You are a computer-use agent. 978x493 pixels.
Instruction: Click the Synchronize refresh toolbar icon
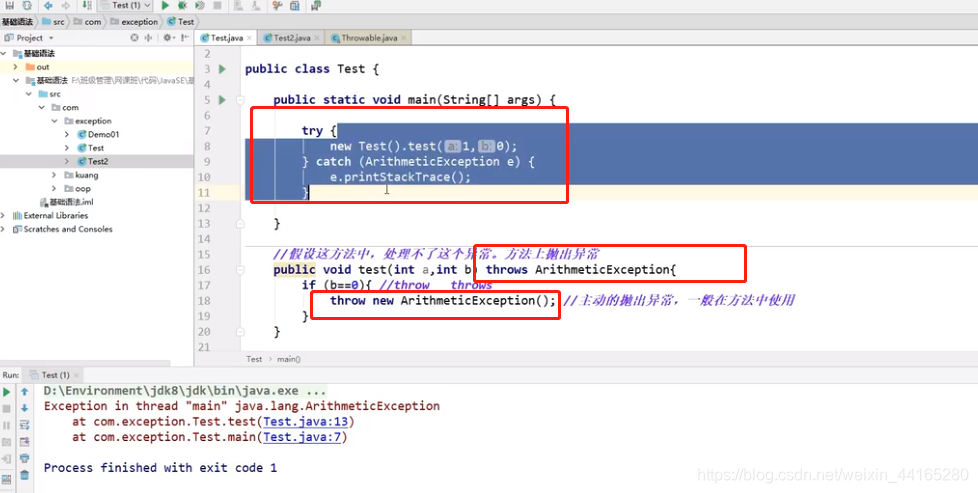point(26,5)
